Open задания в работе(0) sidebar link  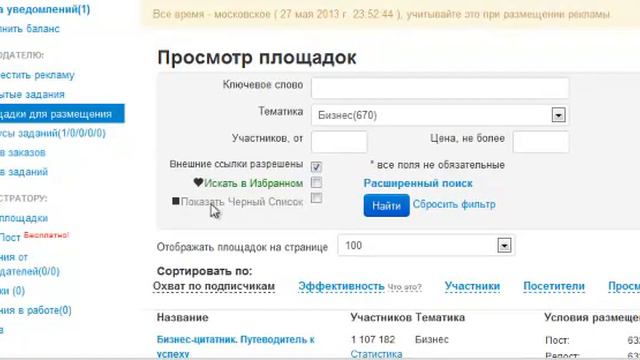click(36, 310)
